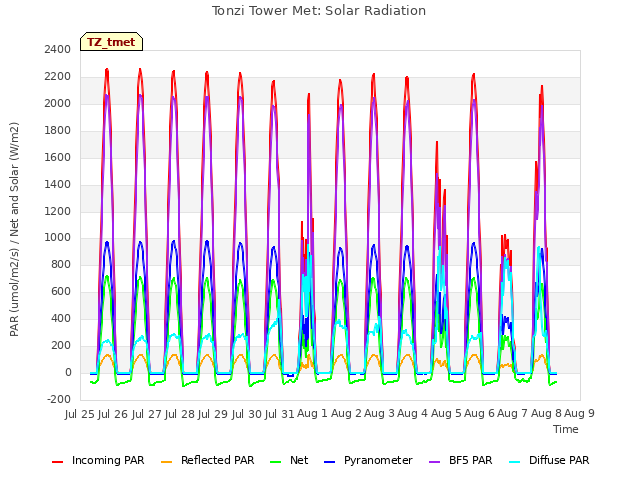Click the Jul 26 x-axis date label

(113, 414)
